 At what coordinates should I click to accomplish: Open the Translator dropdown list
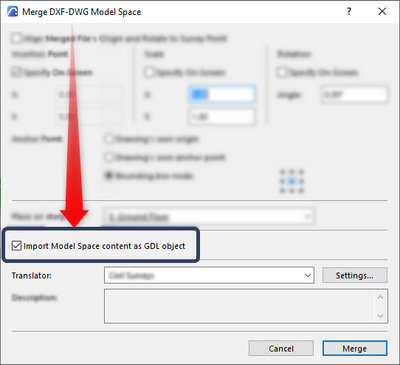[x=209, y=275]
